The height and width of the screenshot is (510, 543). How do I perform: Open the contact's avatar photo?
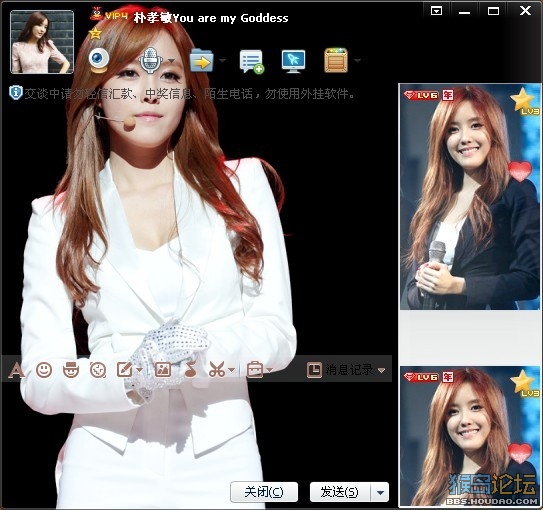pyautogui.click(x=42, y=42)
